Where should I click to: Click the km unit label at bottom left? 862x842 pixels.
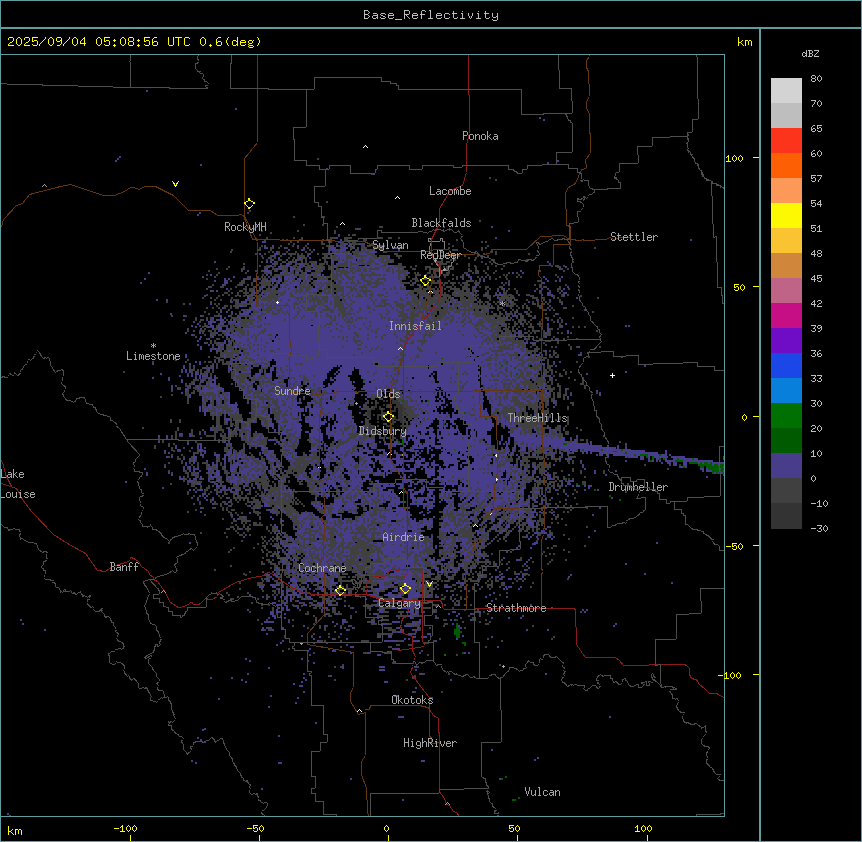click(x=15, y=830)
